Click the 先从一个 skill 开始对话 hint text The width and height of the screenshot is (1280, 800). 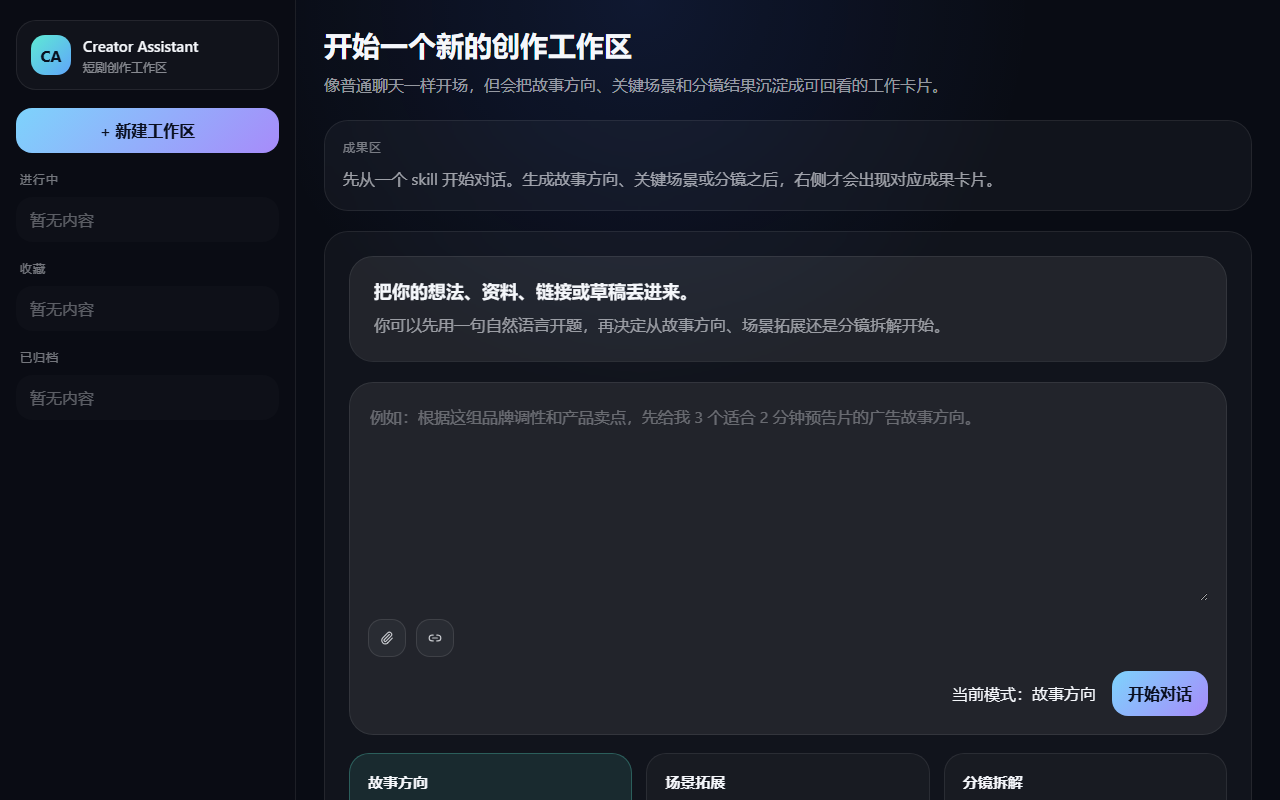(x=671, y=180)
